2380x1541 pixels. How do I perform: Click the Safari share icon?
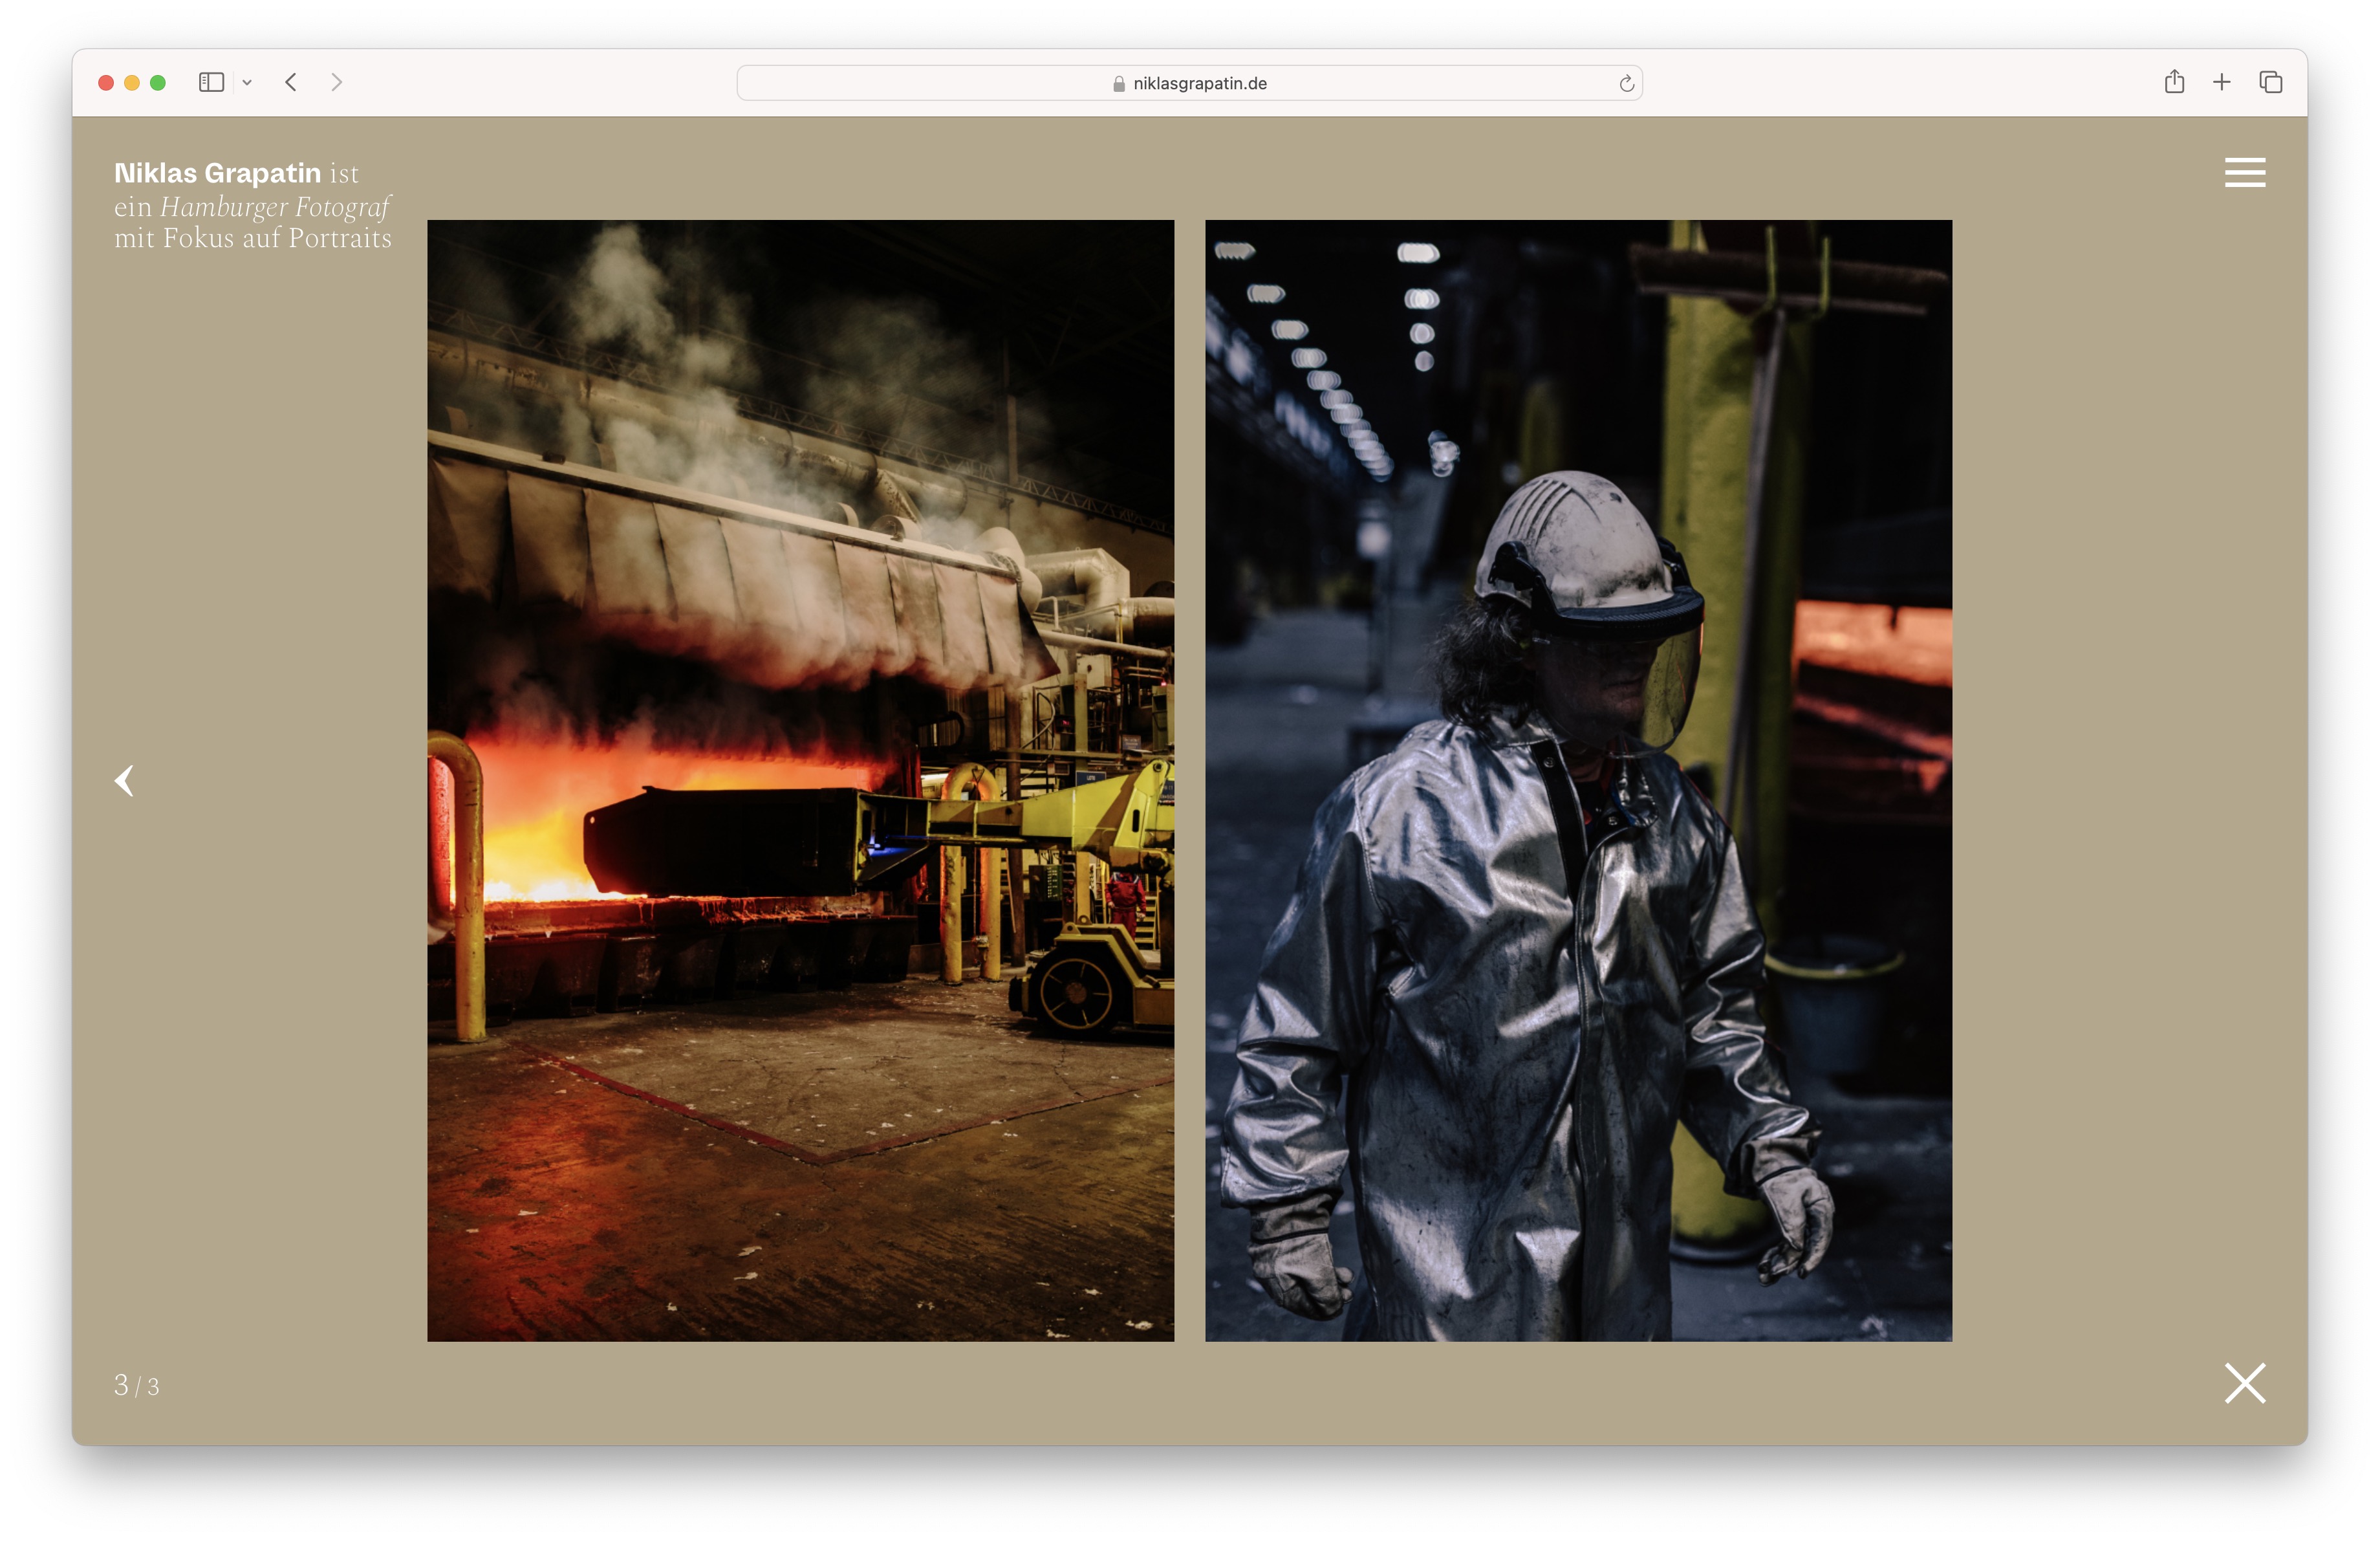click(2174, 82)
